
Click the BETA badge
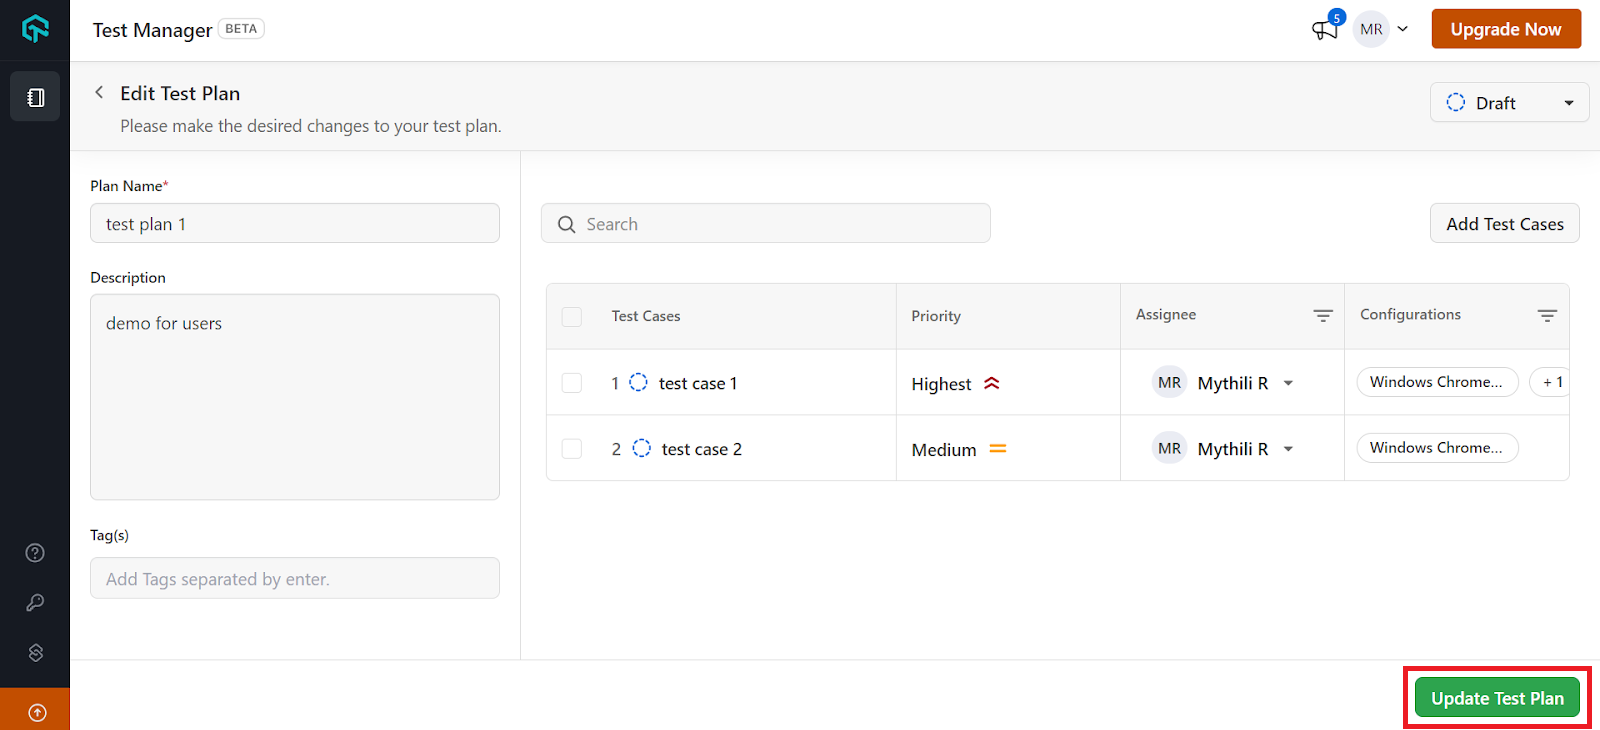coord(241,29)
